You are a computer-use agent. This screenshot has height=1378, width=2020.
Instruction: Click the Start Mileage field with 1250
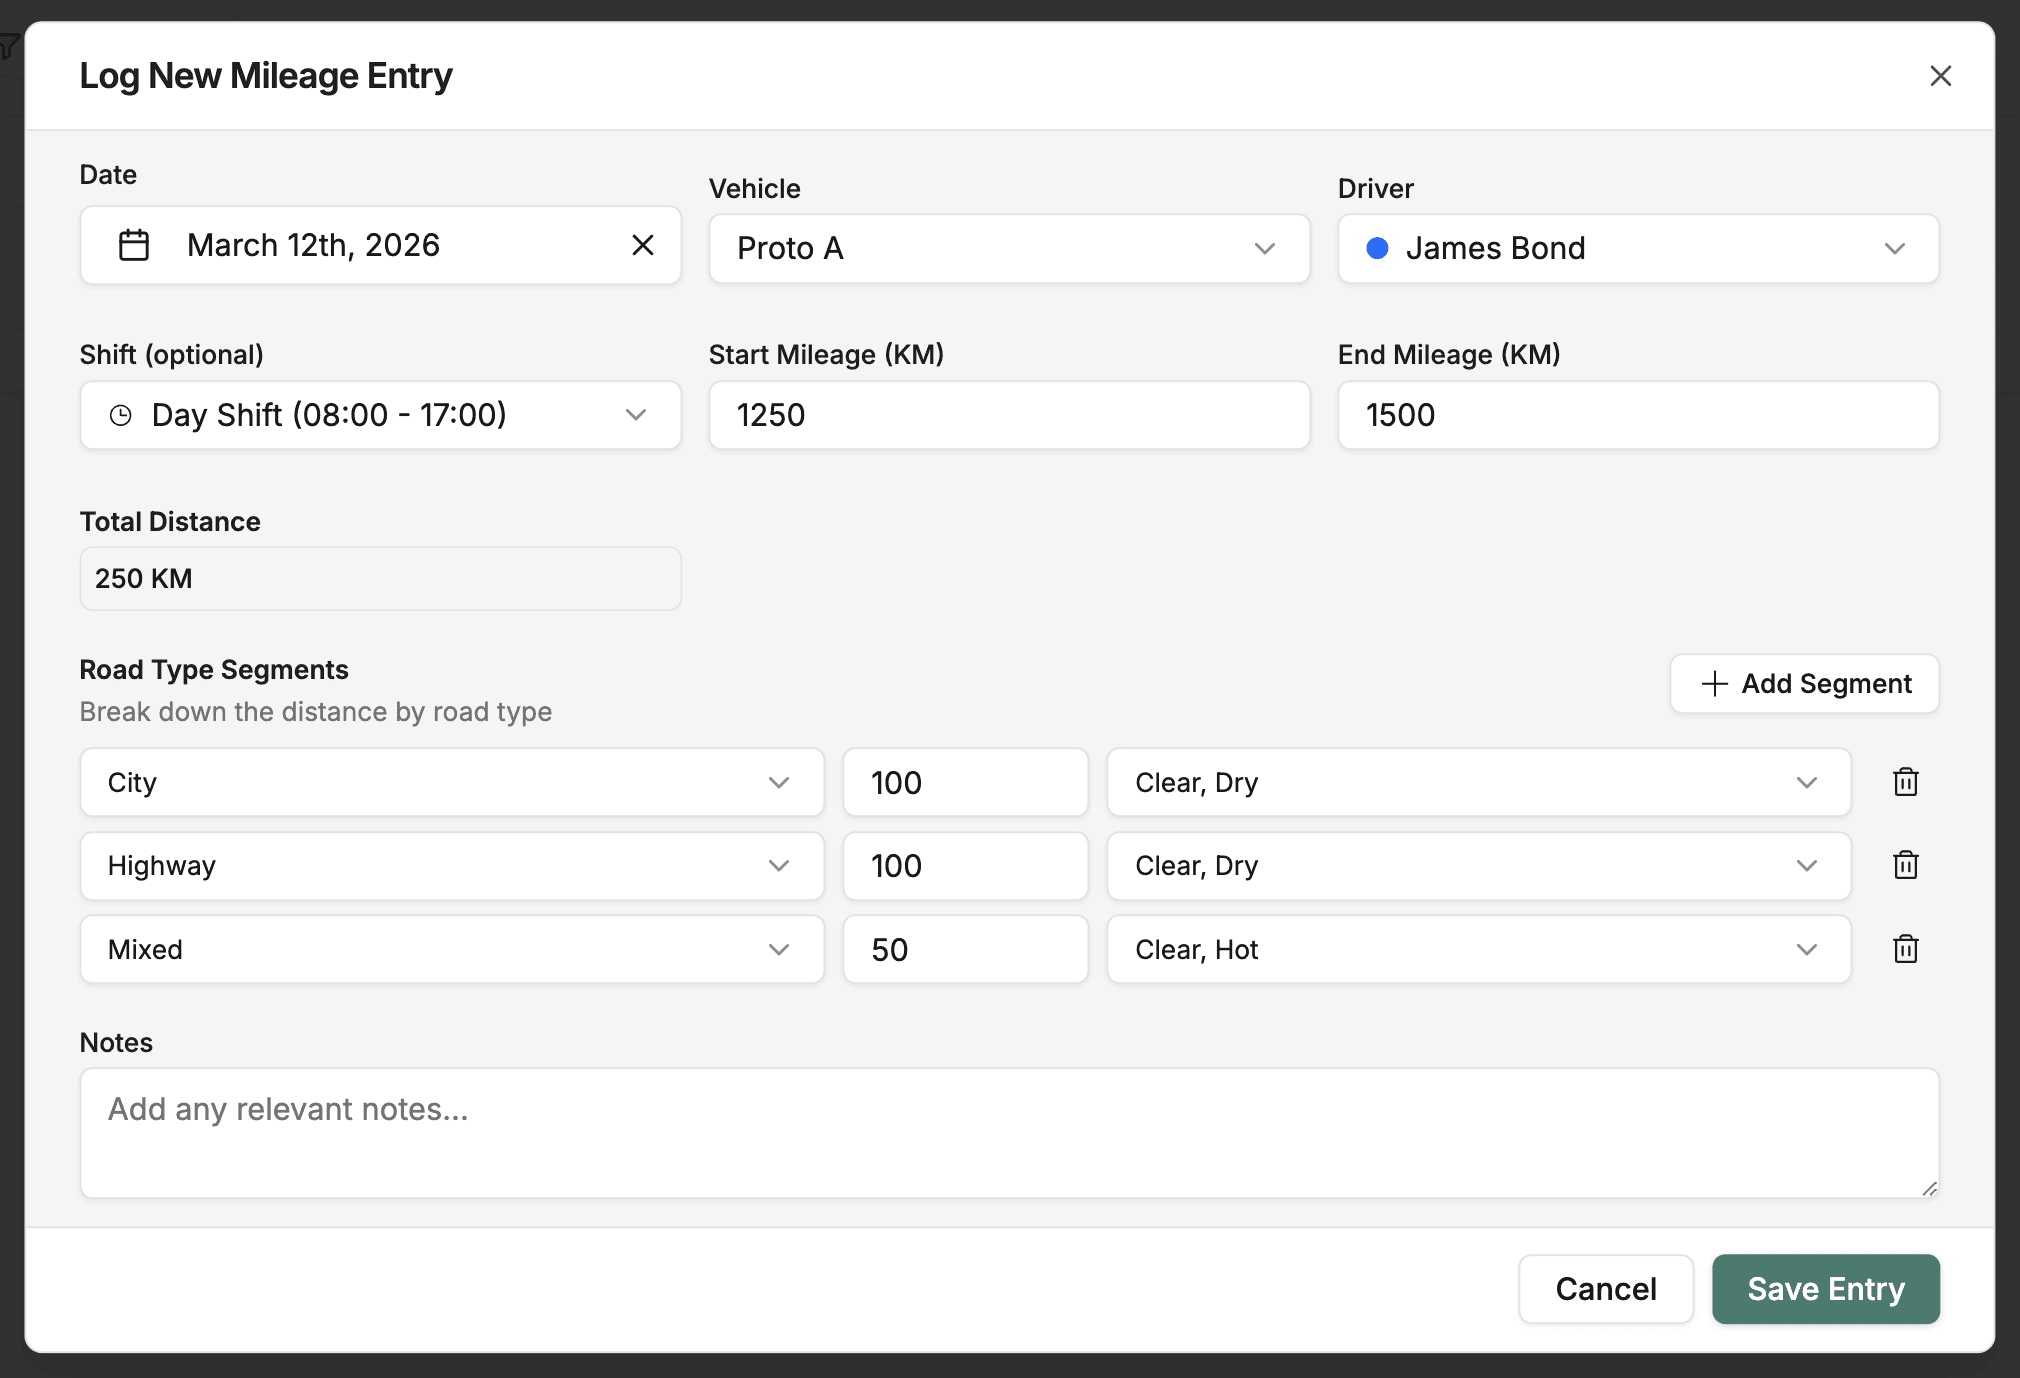coord(1009,415)
